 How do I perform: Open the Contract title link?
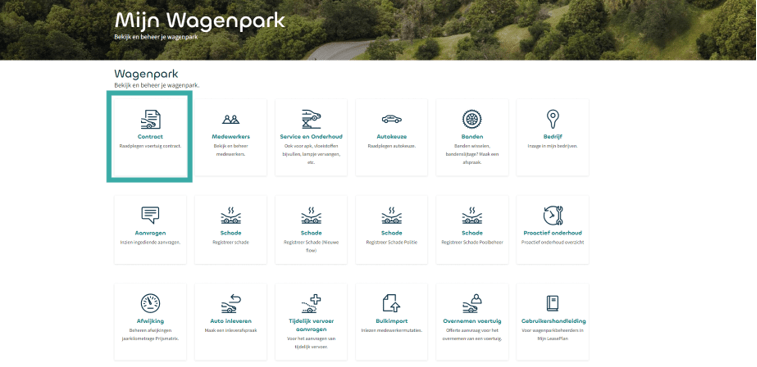pyautogui.click(x=150, y=137)
